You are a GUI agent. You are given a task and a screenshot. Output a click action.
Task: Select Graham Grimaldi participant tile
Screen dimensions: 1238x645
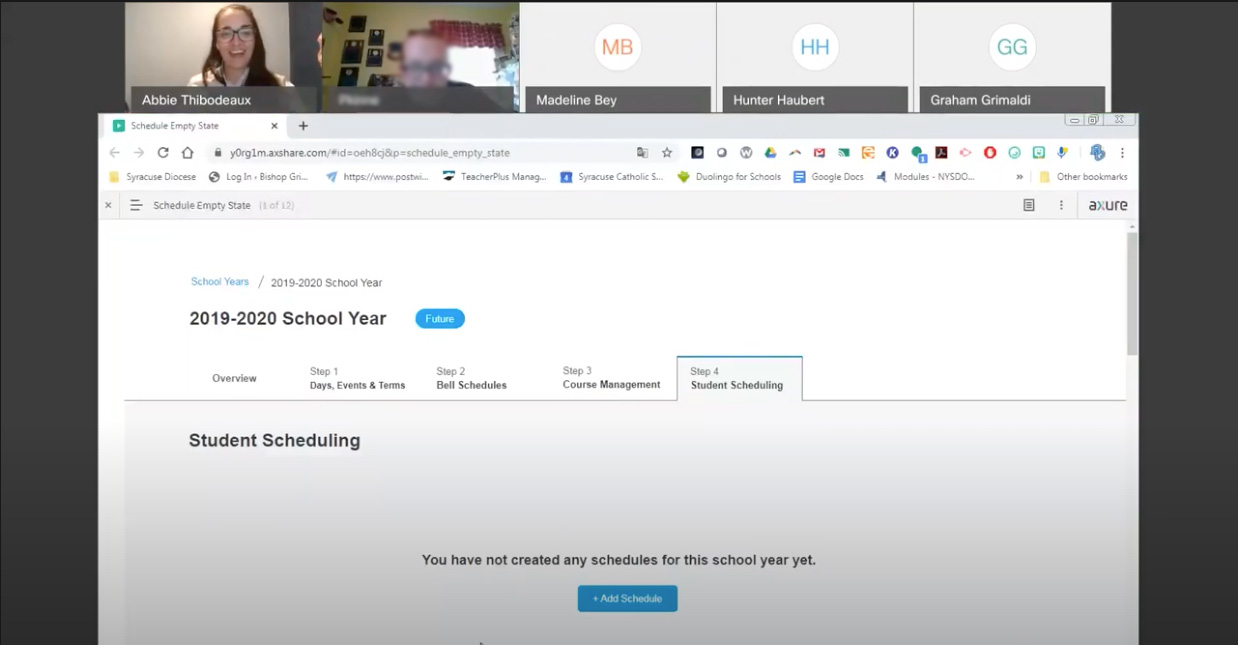click(x=1012, y=56)
